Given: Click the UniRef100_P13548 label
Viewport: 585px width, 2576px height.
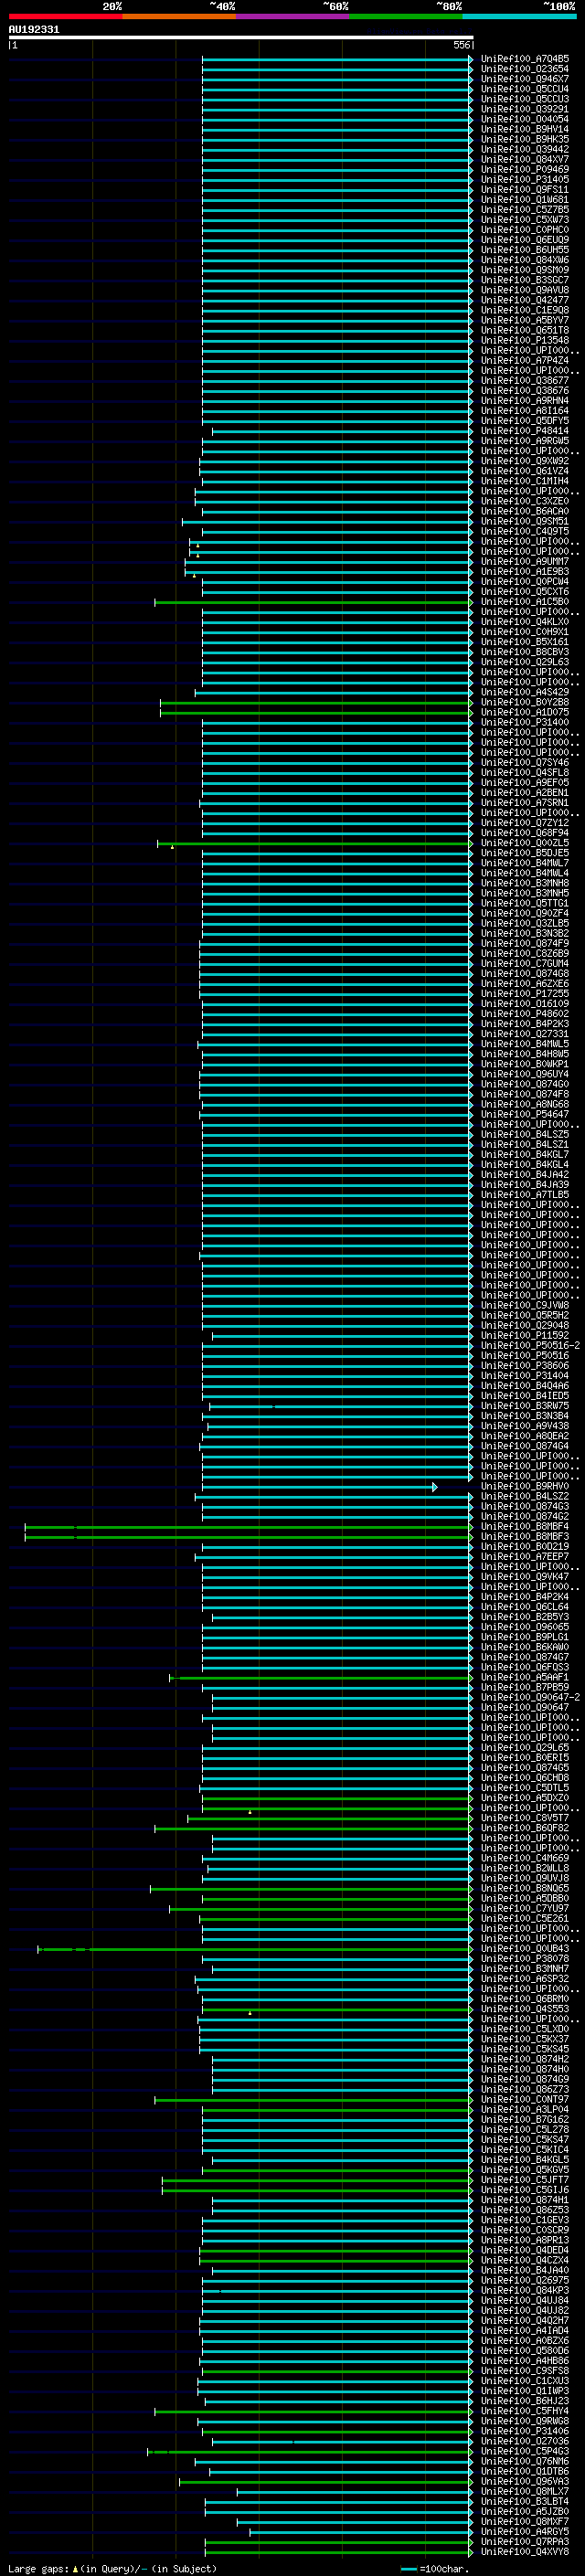Looking at the screenshot, I should pos(525,340).
